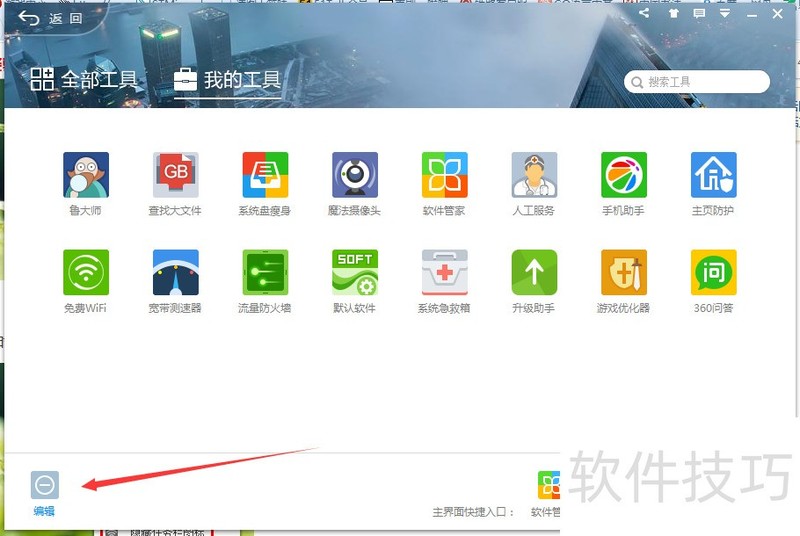Launch the 查找大文件 GB icon

tap(176, 175)
